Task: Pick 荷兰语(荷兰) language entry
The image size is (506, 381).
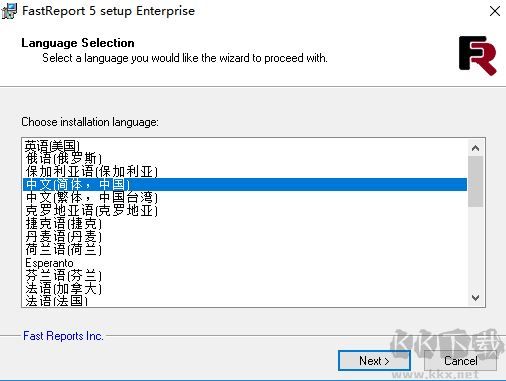Action: [x=245, y=249]
